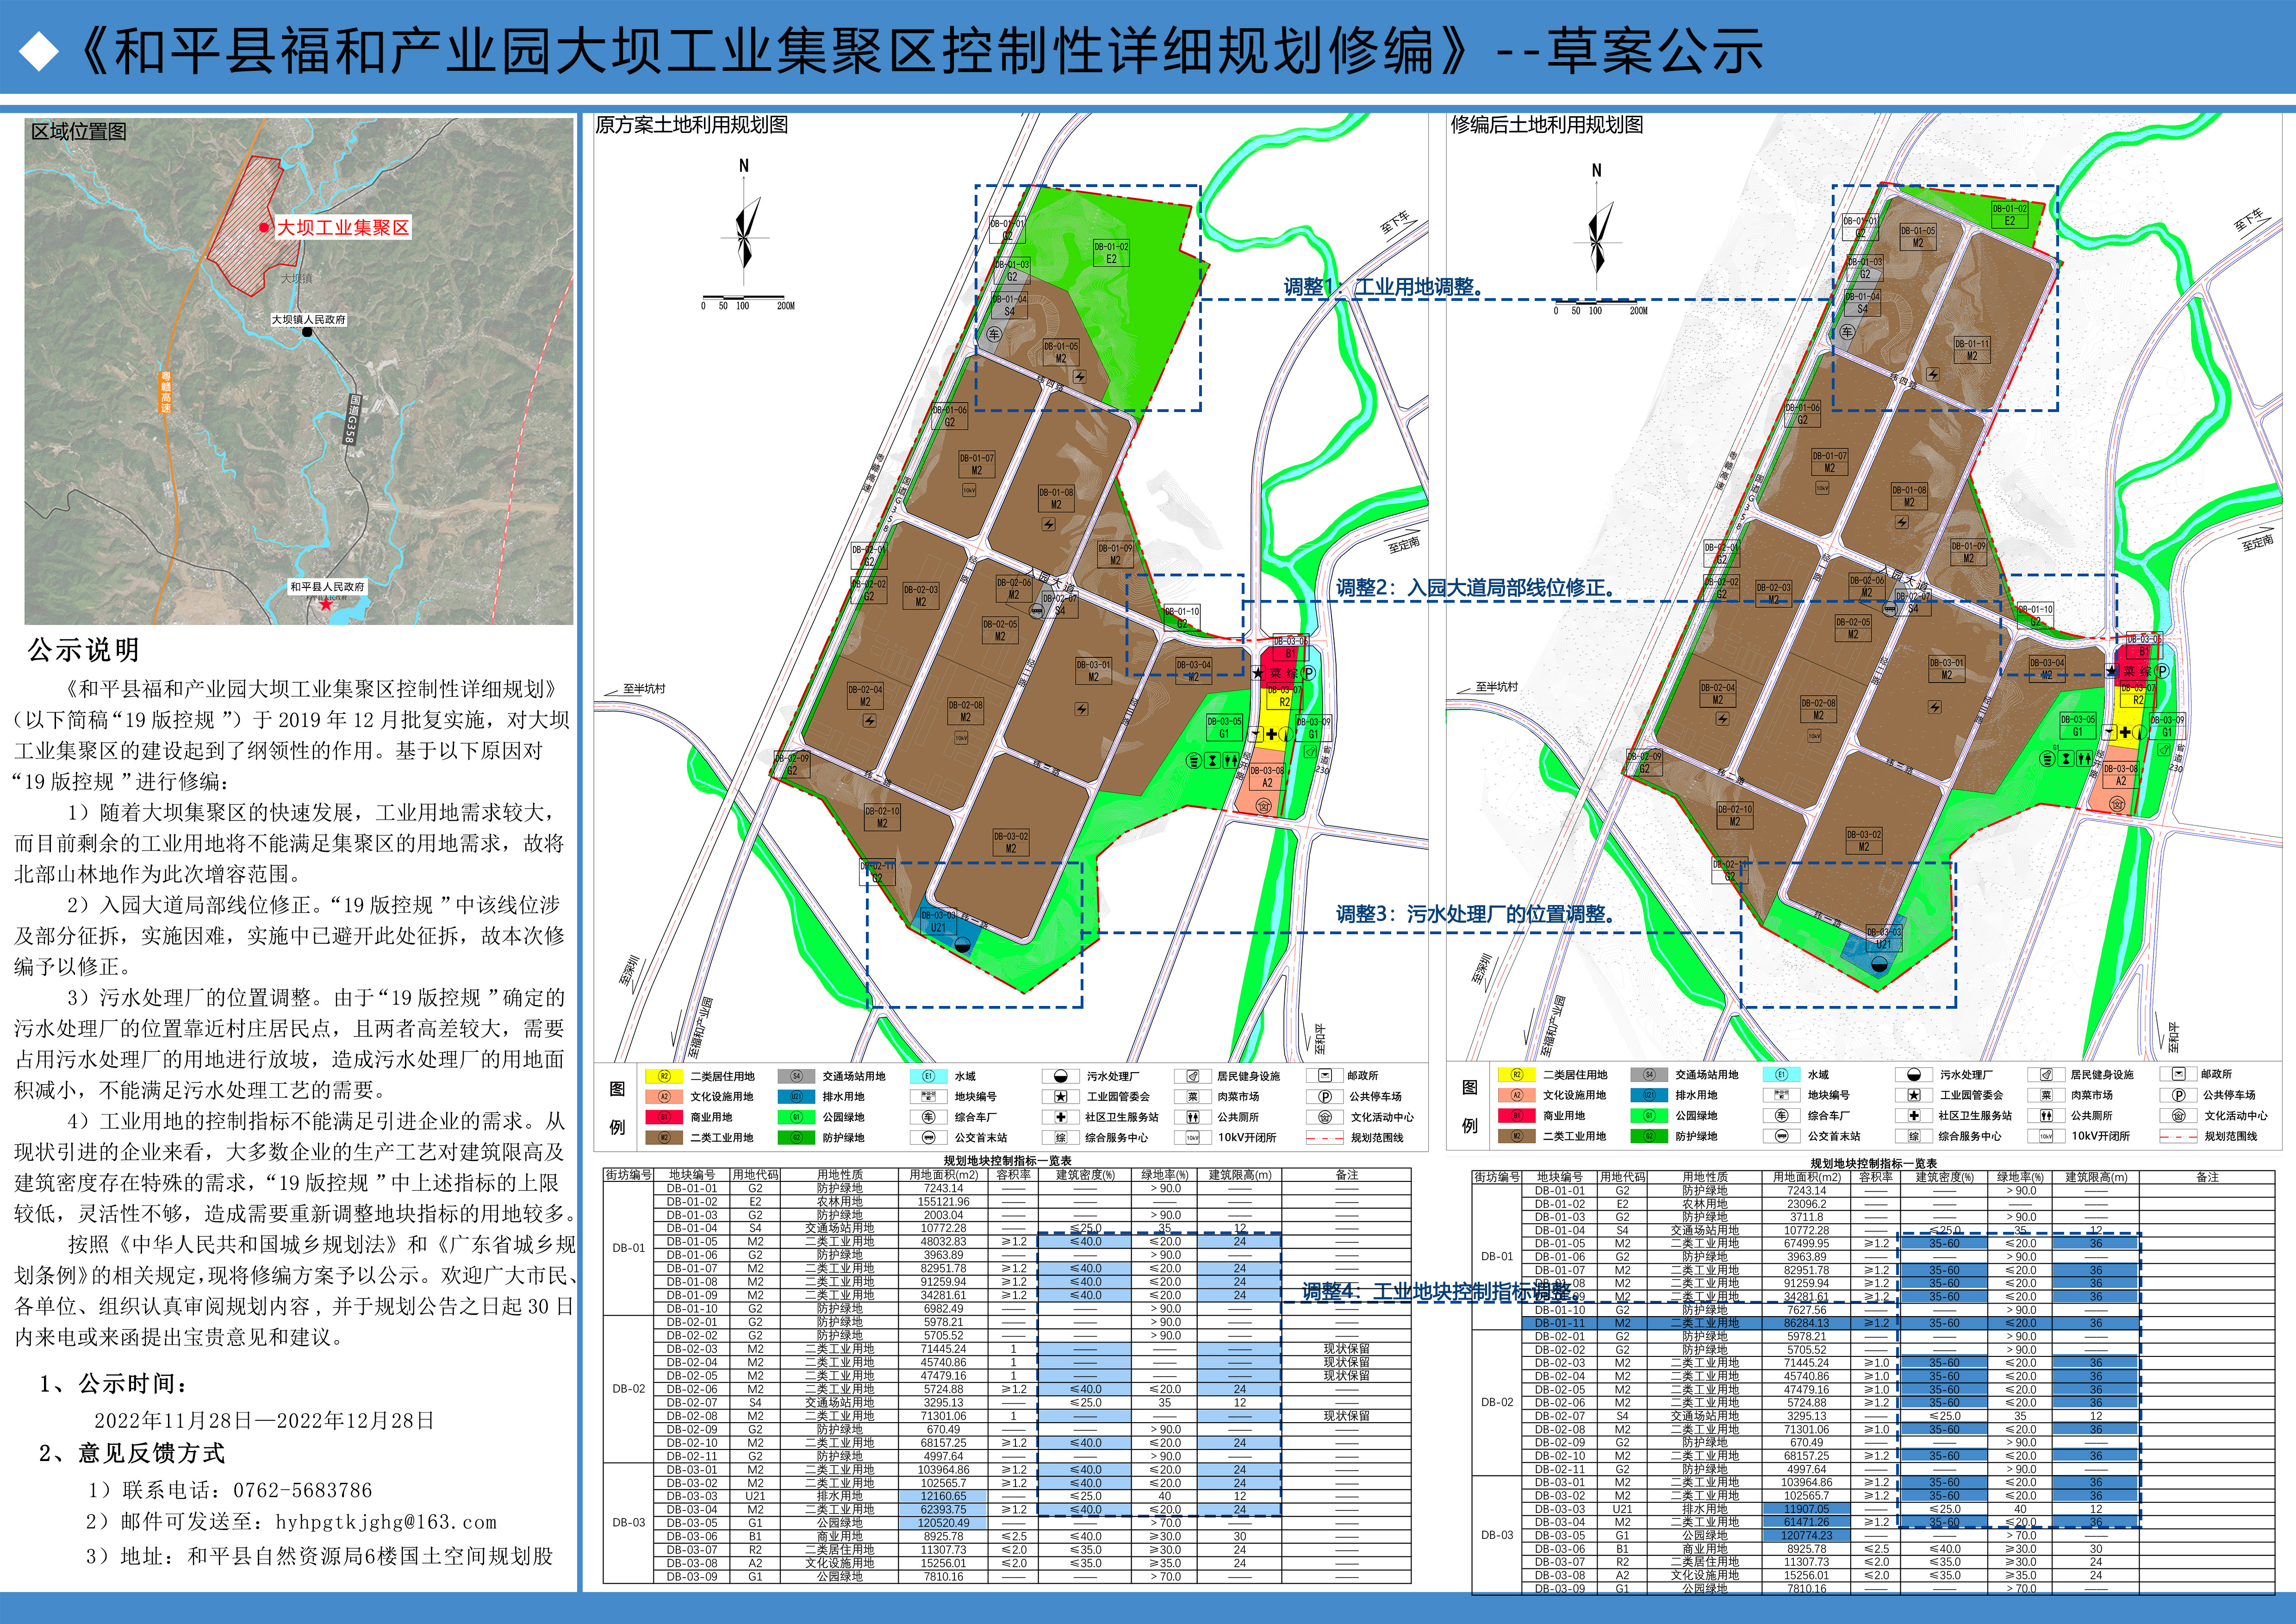Click the fitness facilities icon in revised-plan legend

click(x=2046, y=1075)
